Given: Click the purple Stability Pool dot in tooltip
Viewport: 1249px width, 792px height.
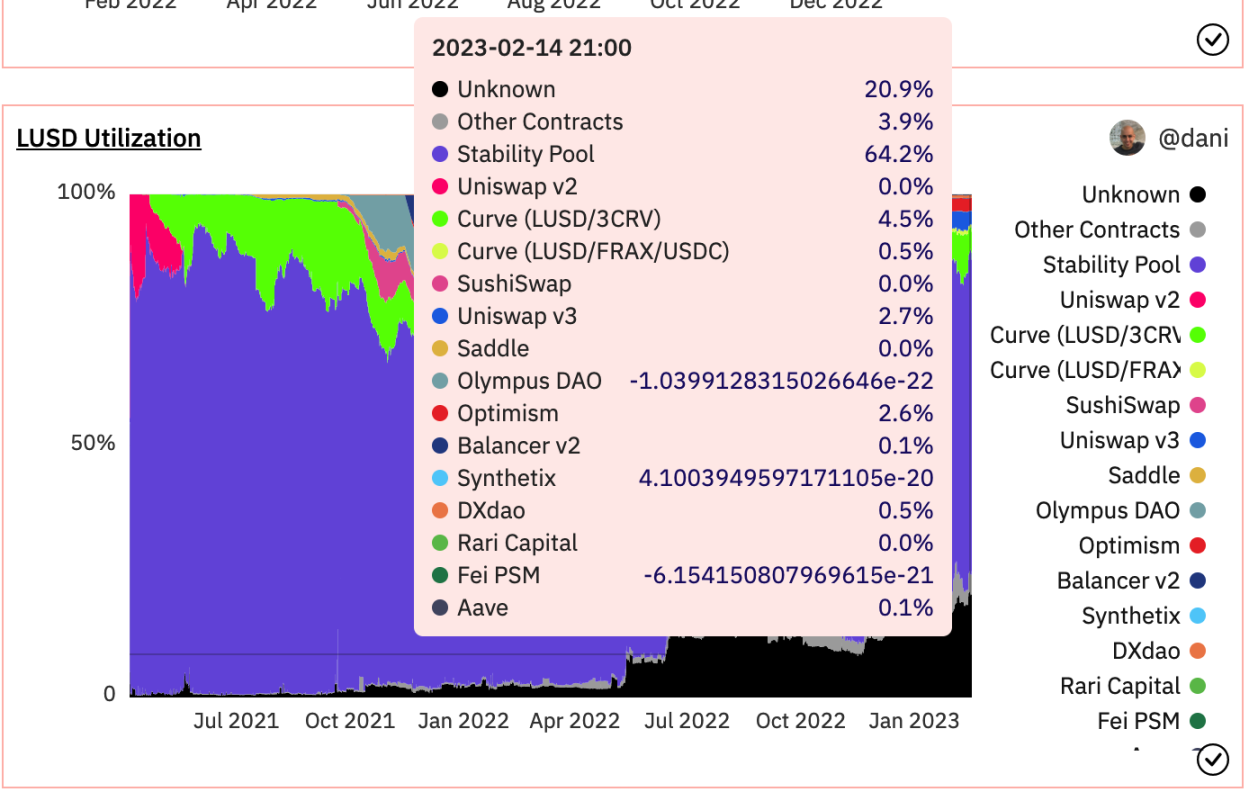Looking at the screenshot, I should point(439,155).
